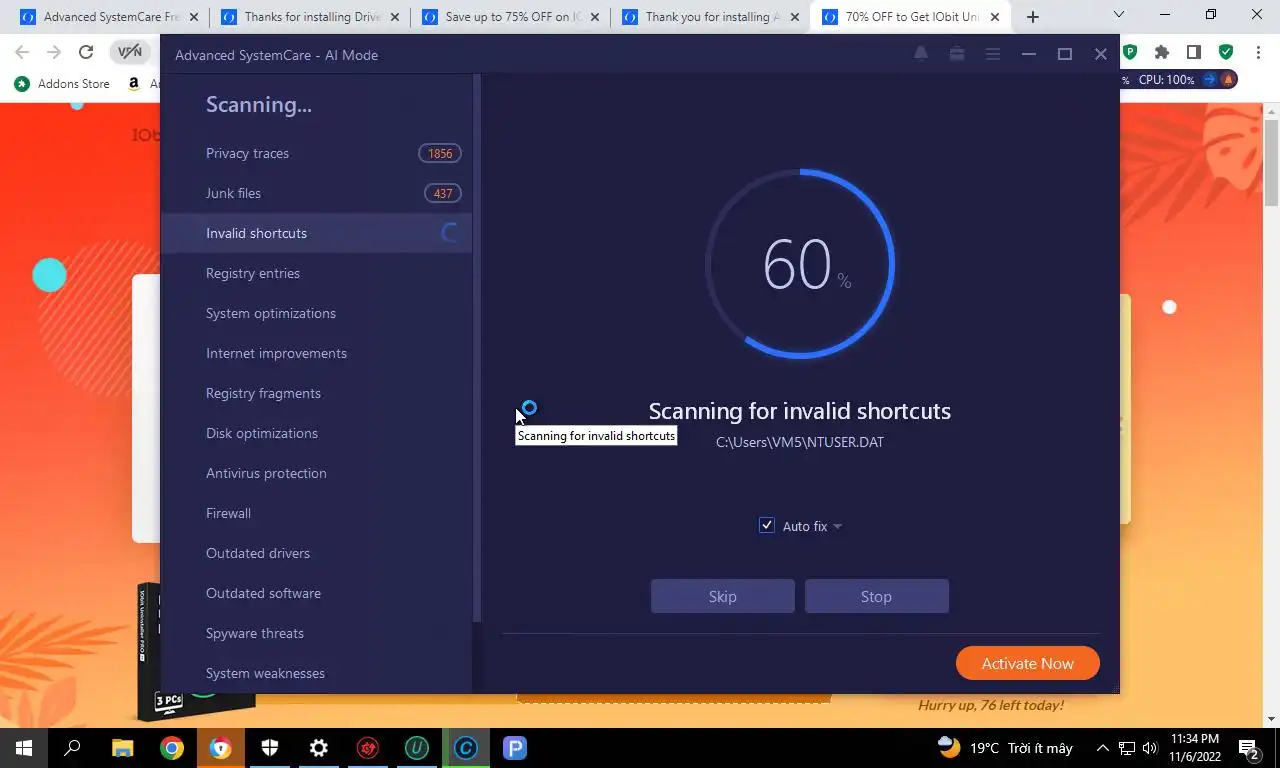Open Google Chrome from the taskbar
Viewport: 1280px width, 768px height.
(x=171, y=748)
